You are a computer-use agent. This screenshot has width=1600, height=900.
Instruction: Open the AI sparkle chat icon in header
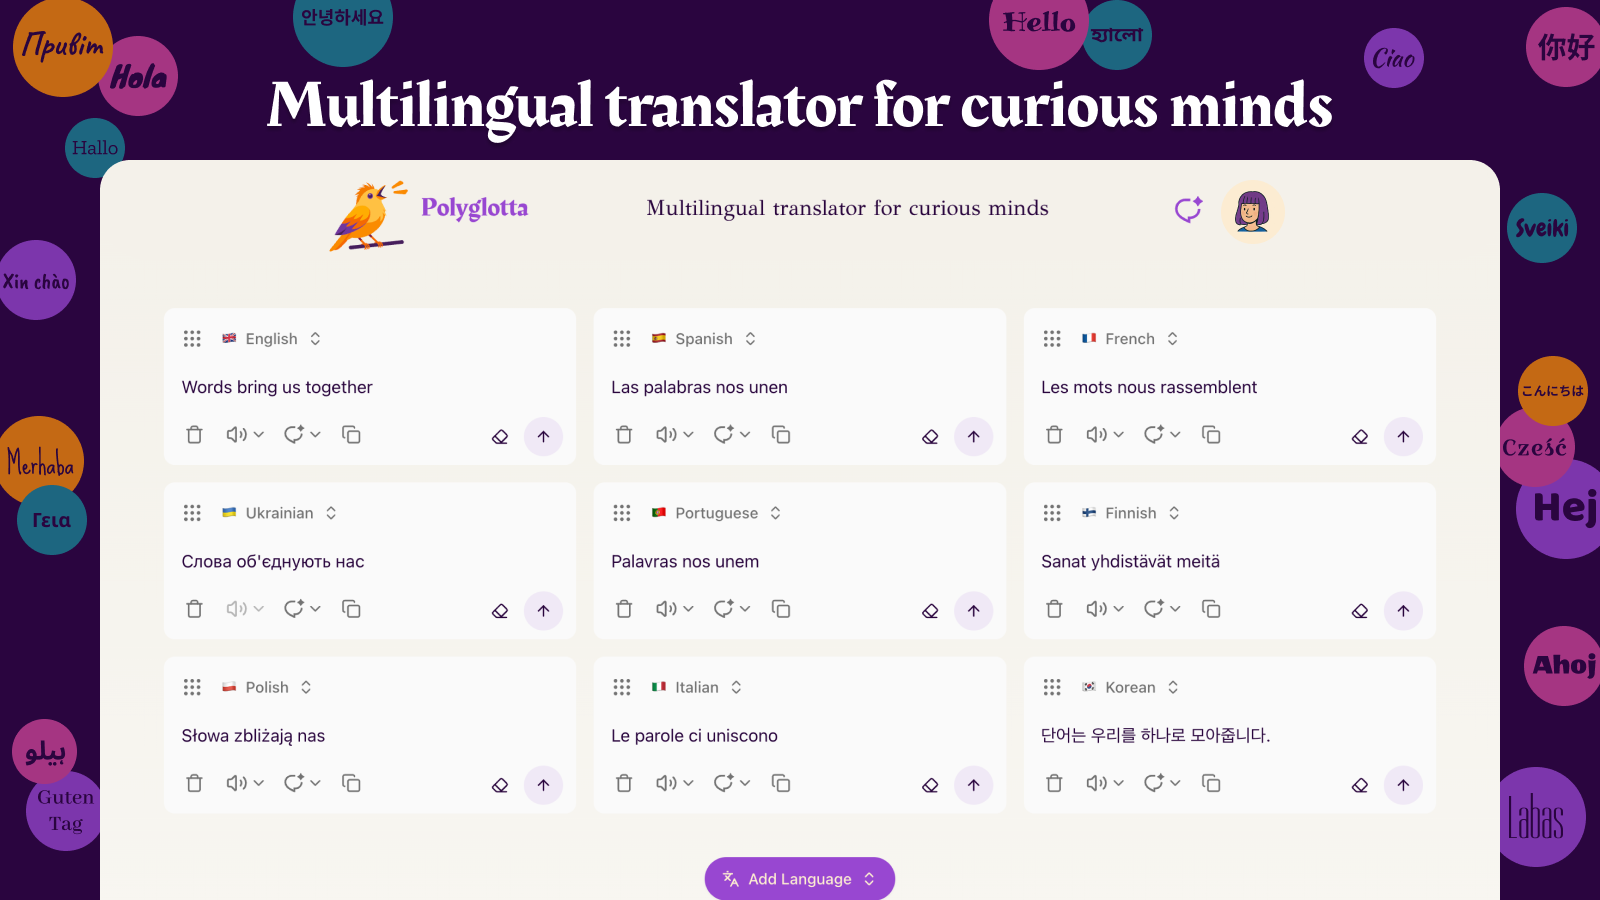[1187, 210]
